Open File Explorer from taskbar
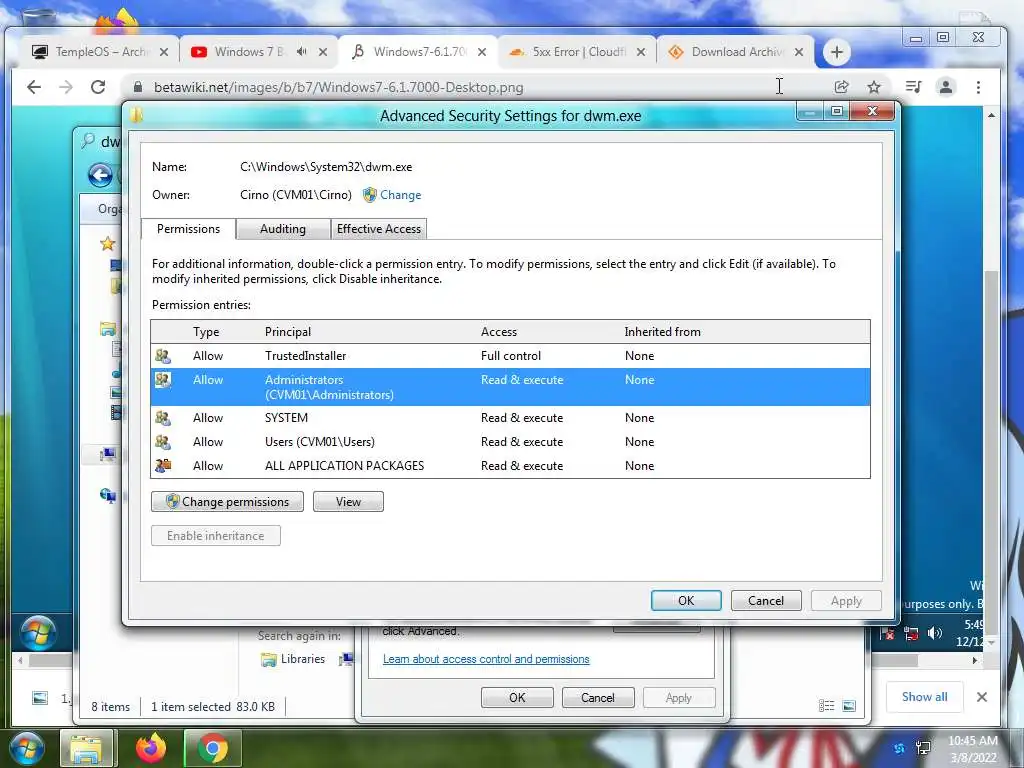The image size is (1024, 768). point(87,748)
